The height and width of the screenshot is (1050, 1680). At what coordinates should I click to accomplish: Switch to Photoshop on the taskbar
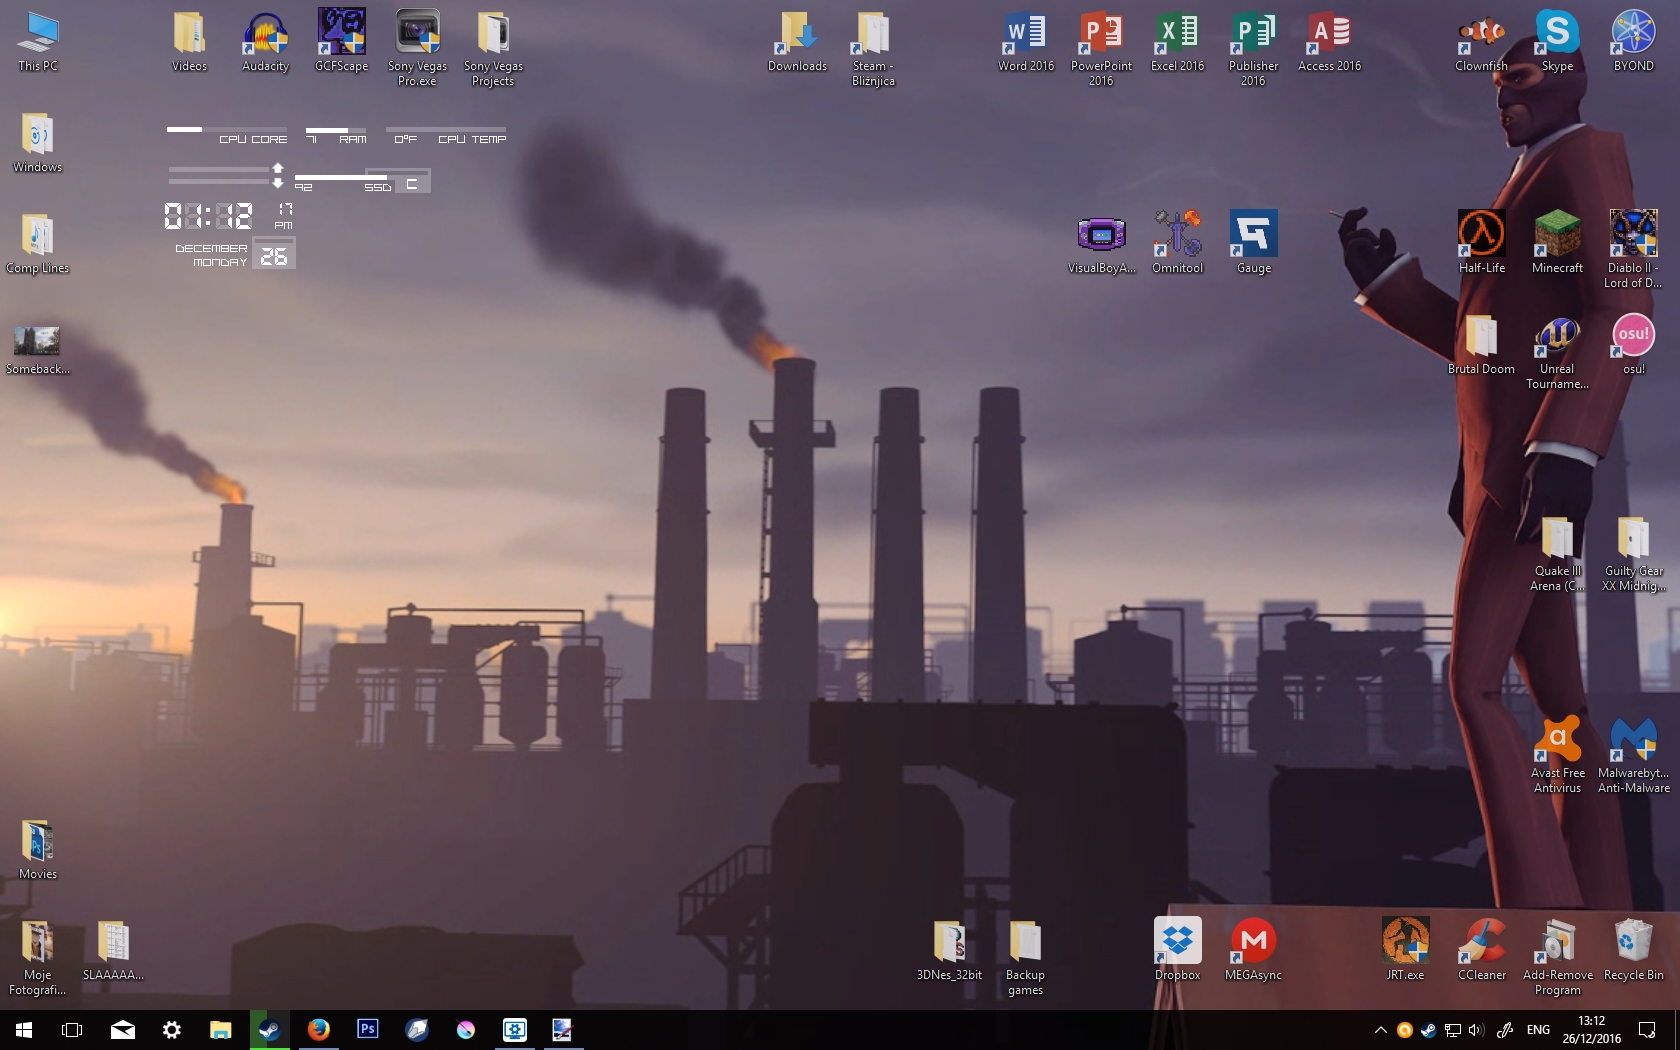pos(367,1030)
